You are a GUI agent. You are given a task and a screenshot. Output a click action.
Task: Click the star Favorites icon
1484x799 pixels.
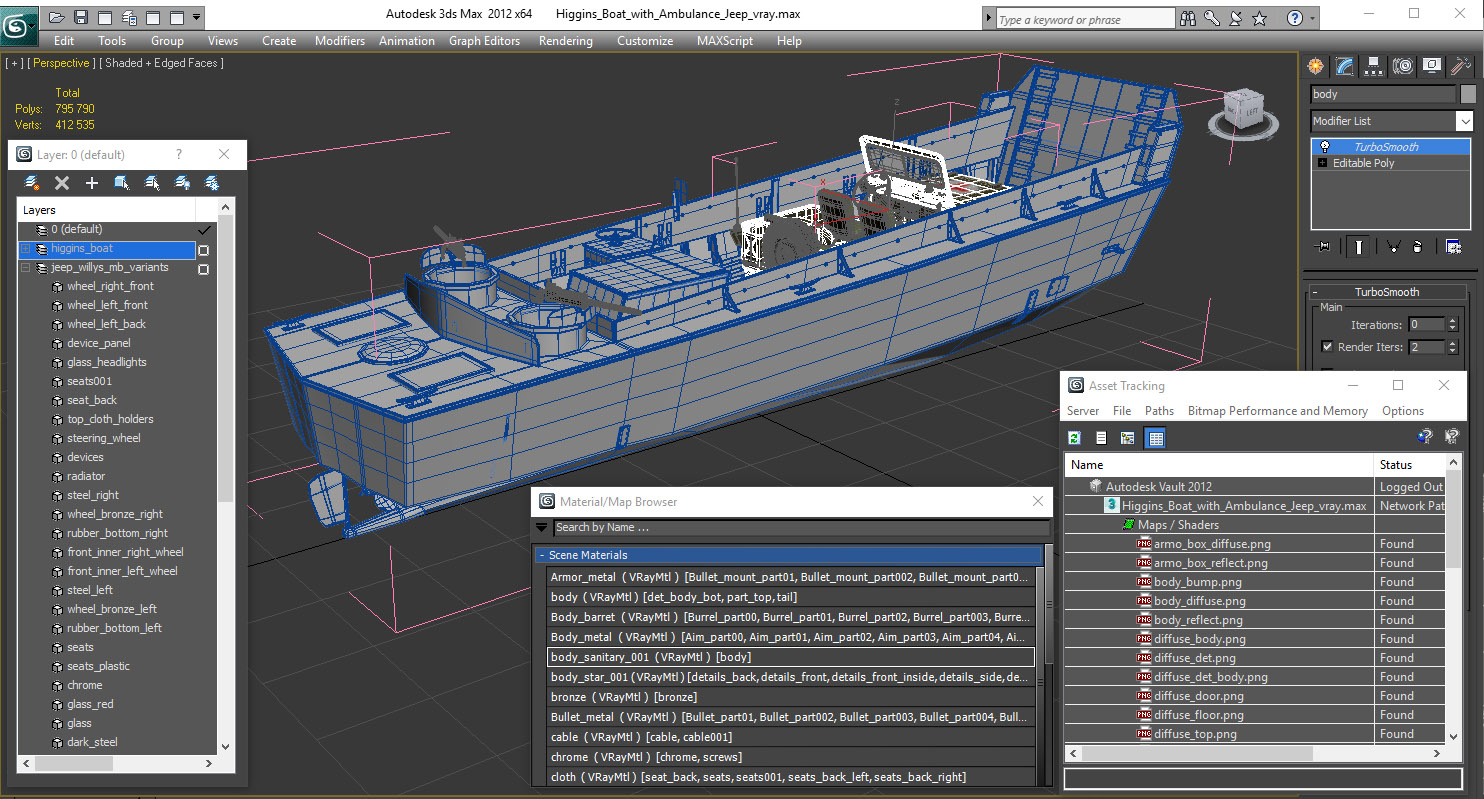pos(1259,18)
